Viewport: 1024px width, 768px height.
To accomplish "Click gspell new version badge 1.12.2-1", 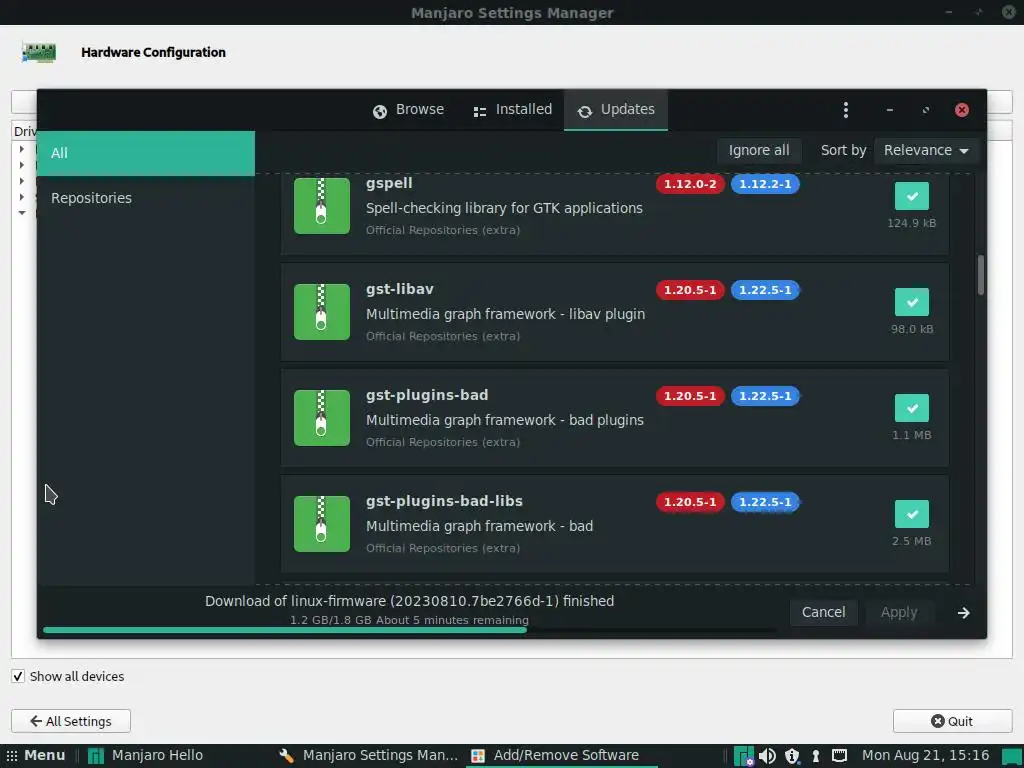I will (765, 184).
